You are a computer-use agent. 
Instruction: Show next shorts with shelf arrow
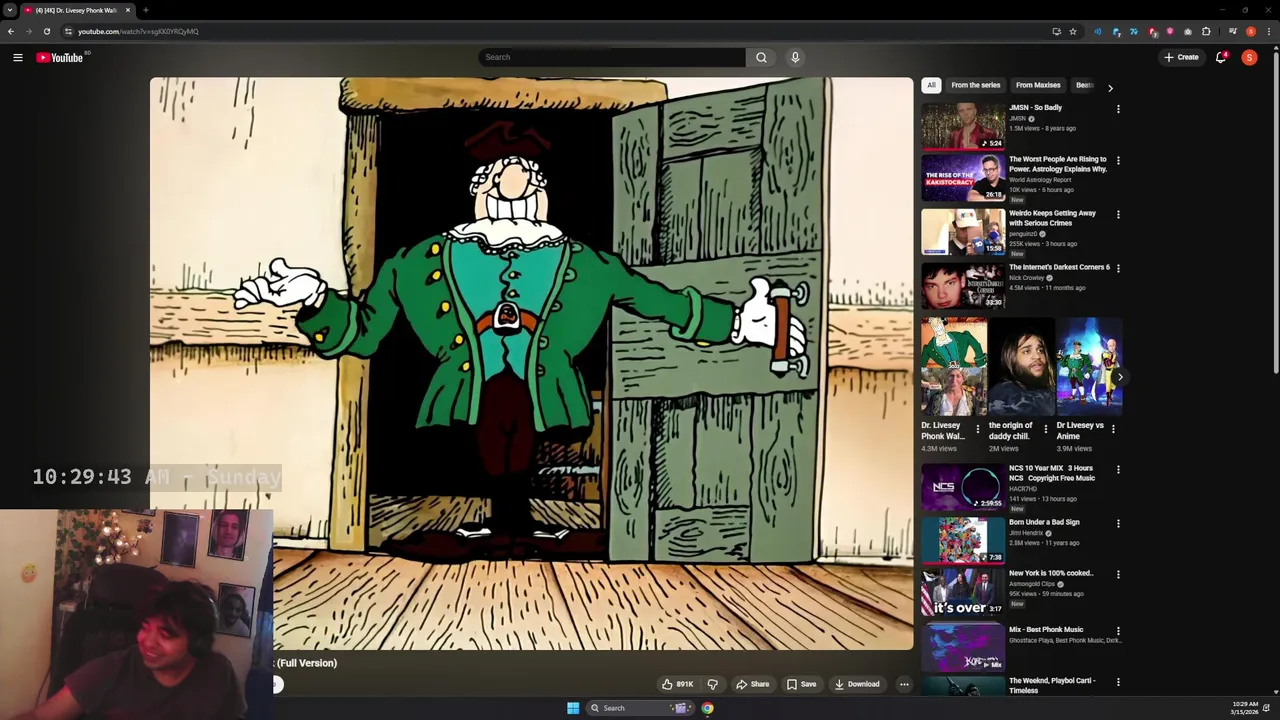tap(1119, 377)
